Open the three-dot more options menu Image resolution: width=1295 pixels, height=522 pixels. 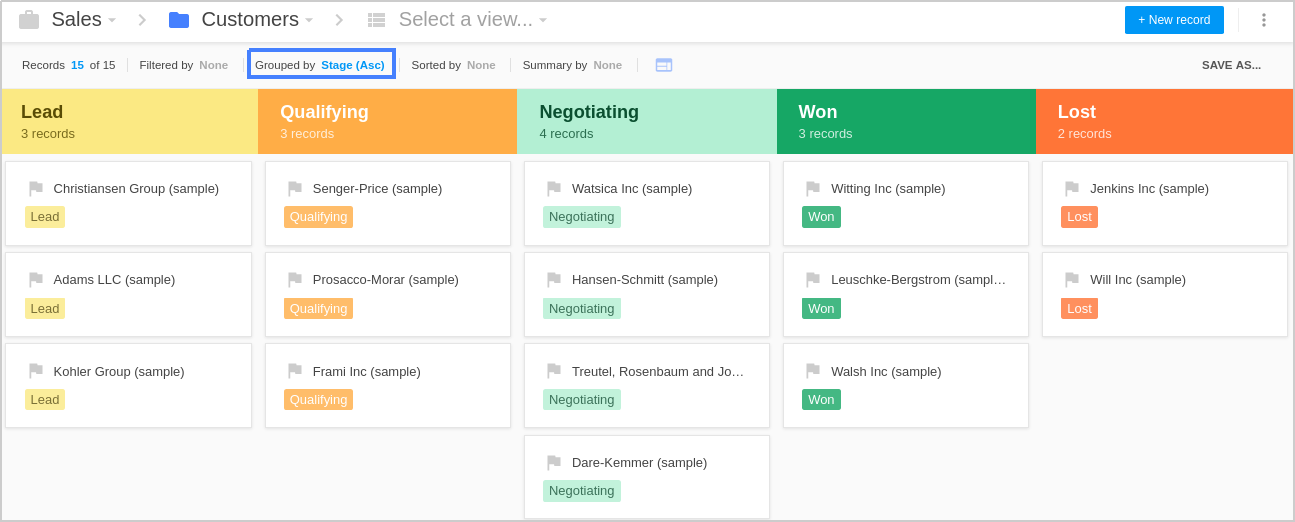pos(1263,20)
